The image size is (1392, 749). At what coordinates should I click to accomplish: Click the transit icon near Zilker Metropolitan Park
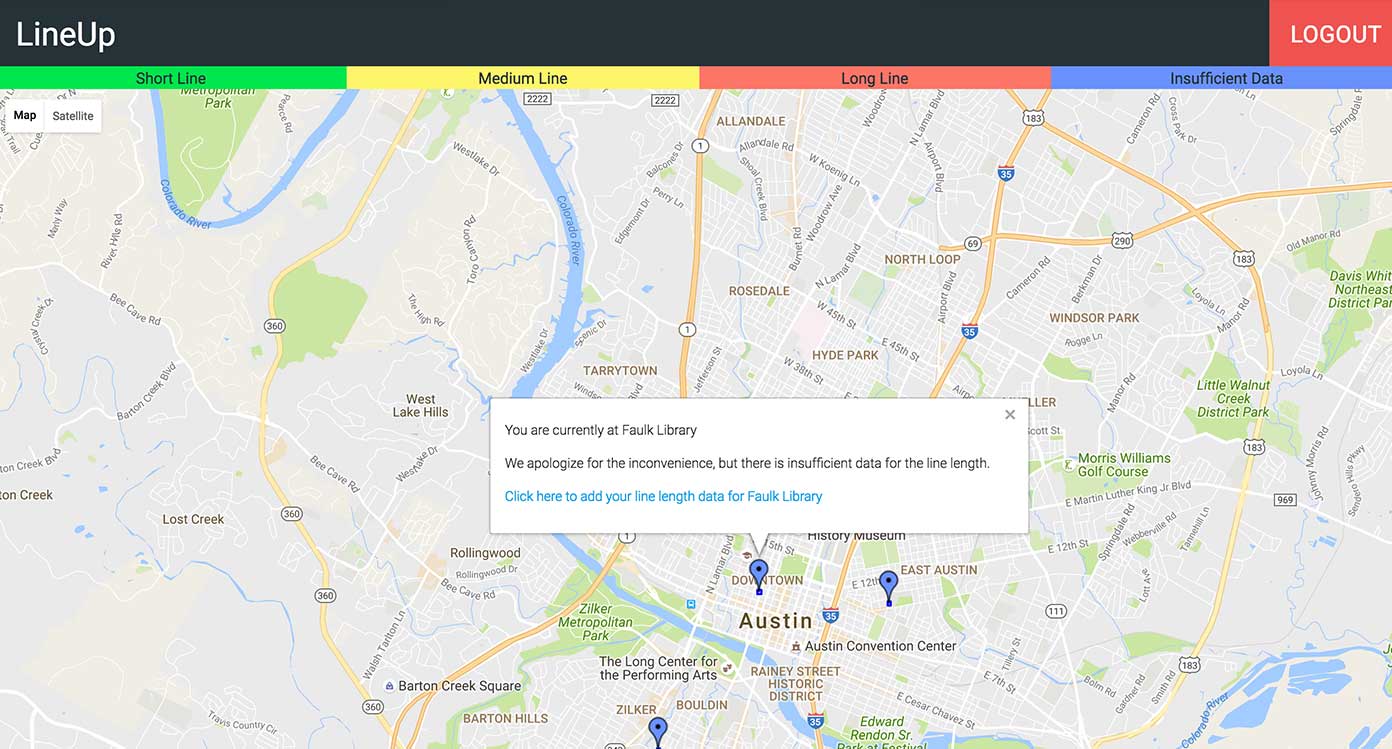pos(690,604)
